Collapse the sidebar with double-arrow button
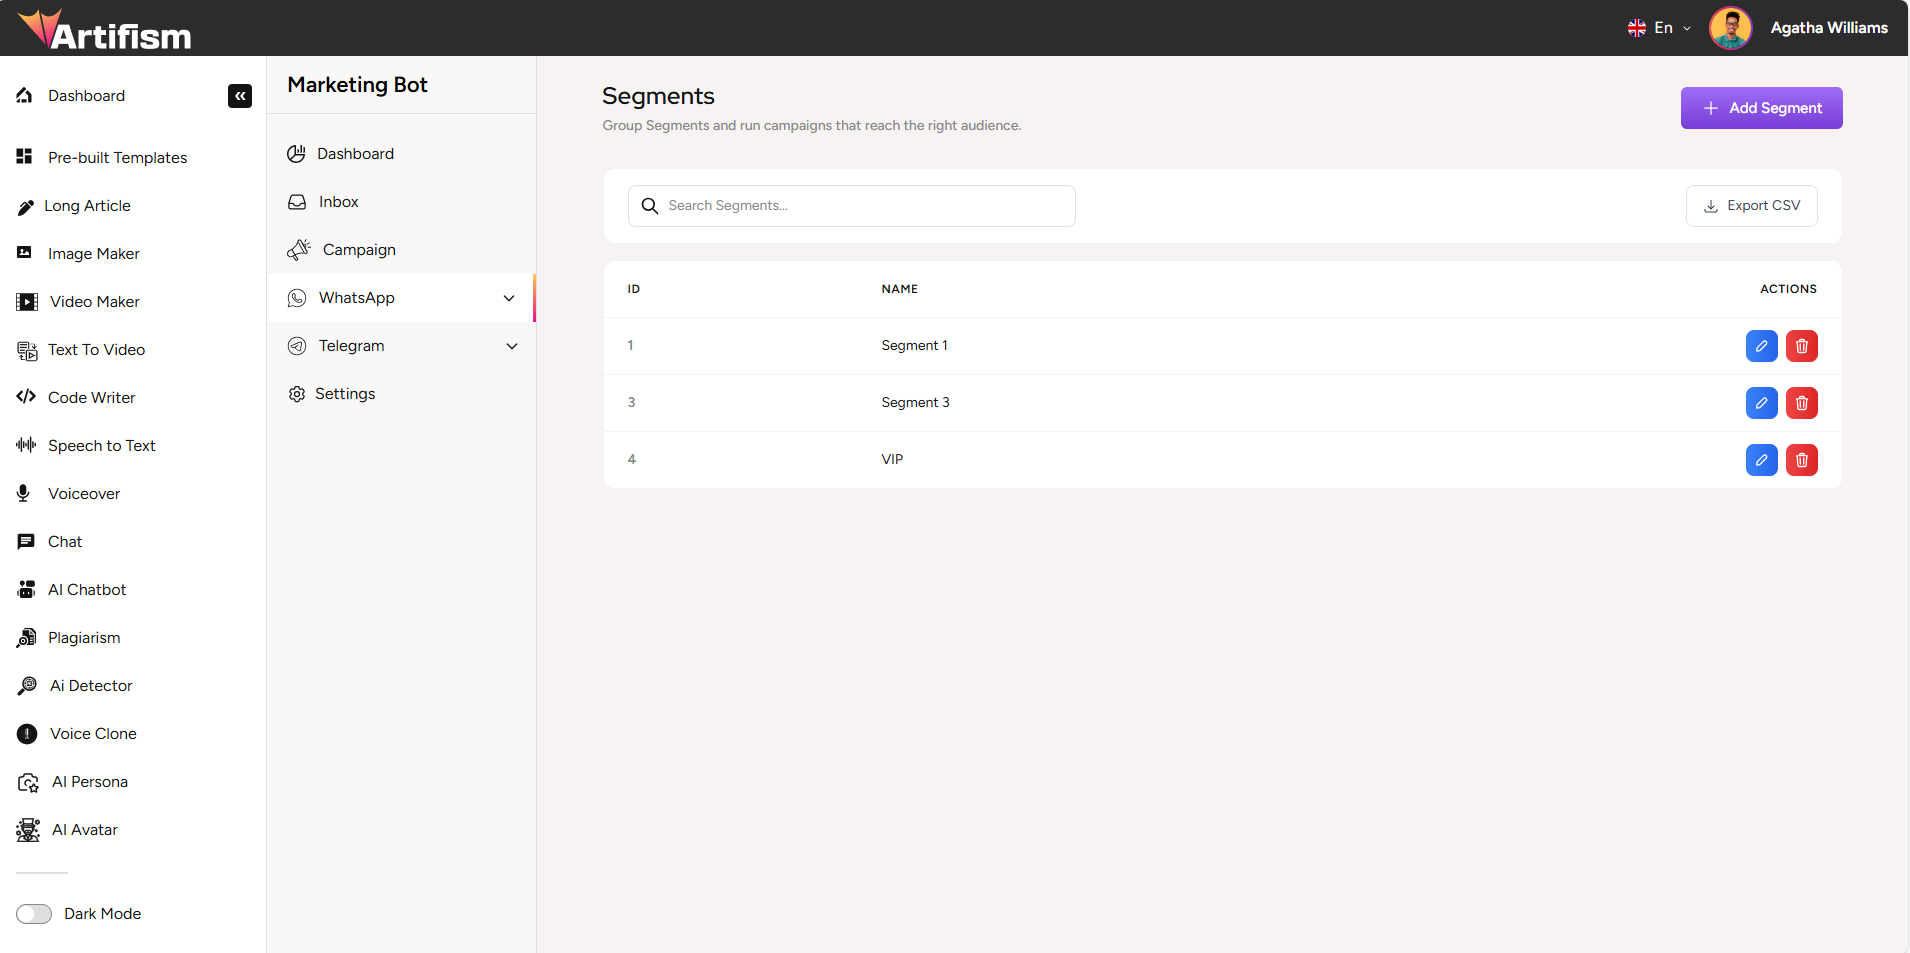The width and height of the screenshot is (1910, 953). tap(239, 96)
